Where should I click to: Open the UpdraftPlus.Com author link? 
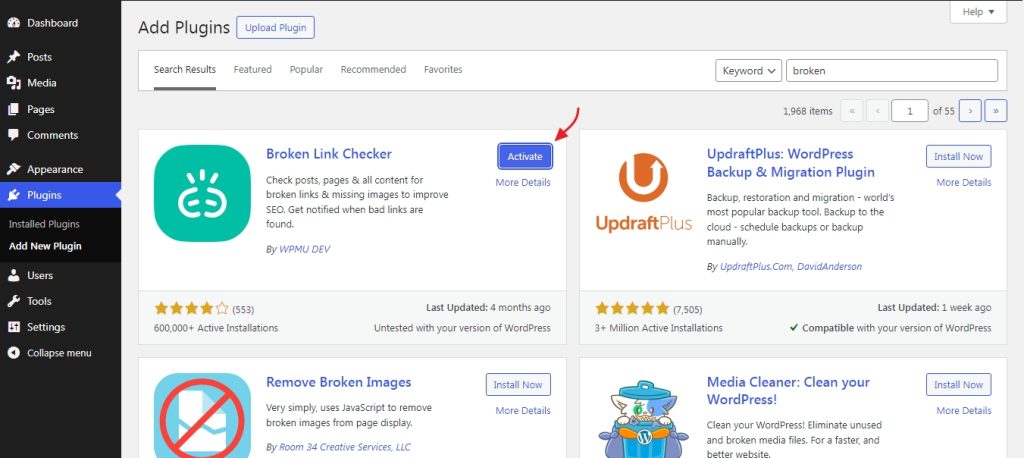755,267
